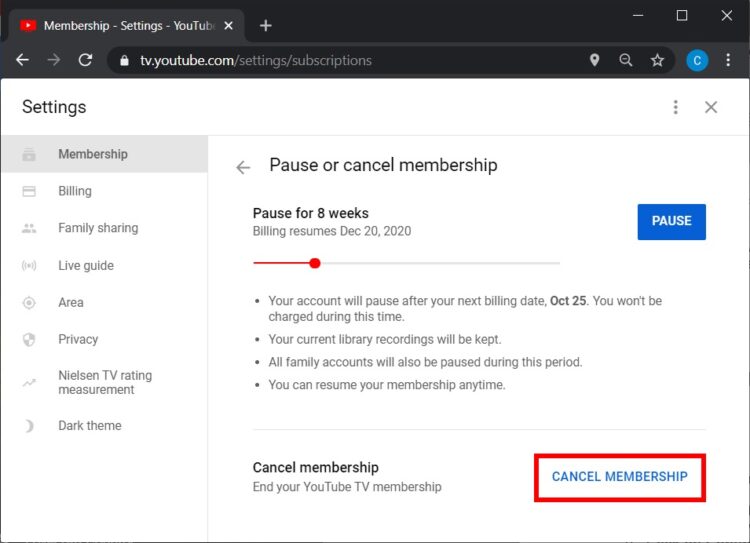750x543 pixels.
Task: Bookmark this page with star icon
Action: tap(657, 60)
